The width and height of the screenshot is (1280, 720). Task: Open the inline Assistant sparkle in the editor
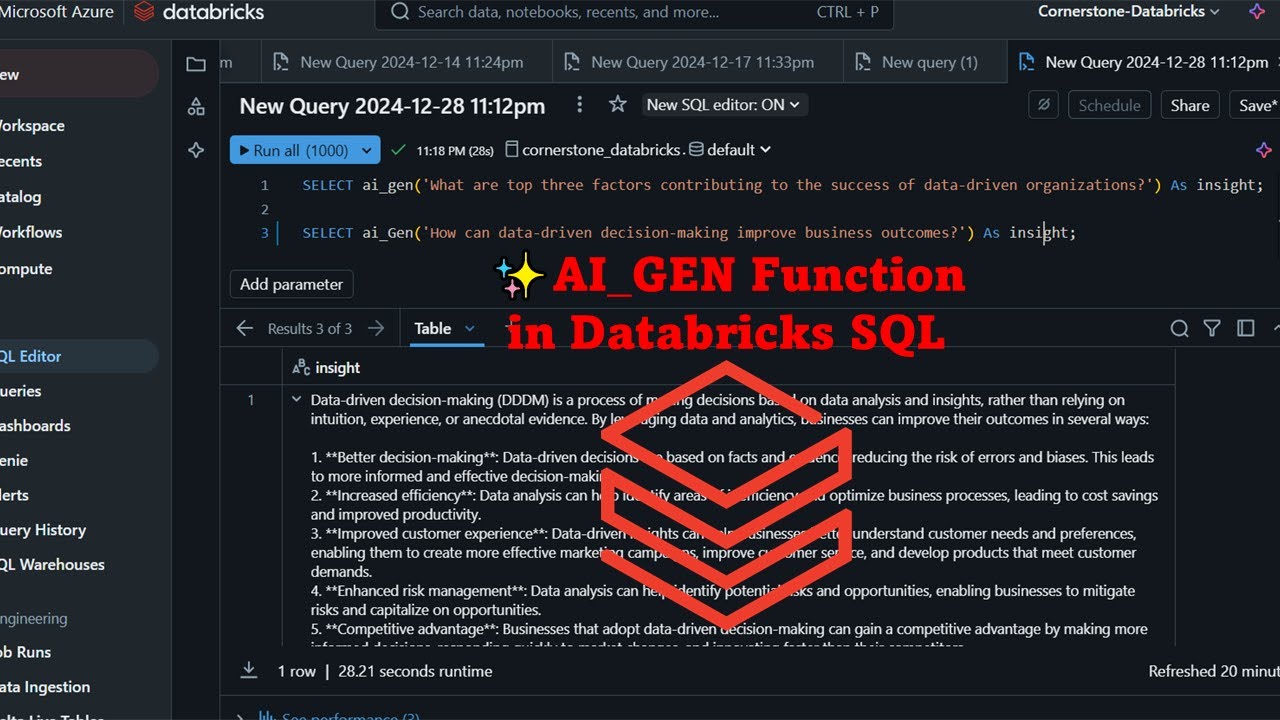pos(1264,150)
